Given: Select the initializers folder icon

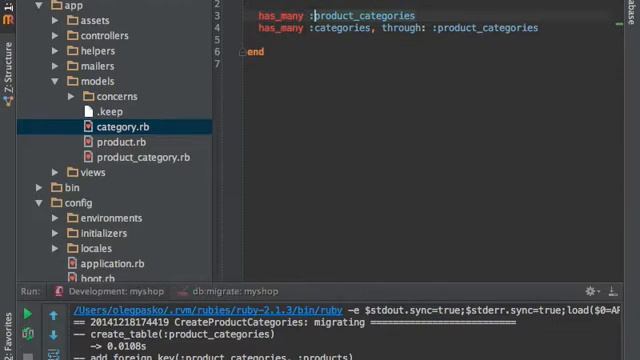Looking at the screenshot, I should point(73,233).
